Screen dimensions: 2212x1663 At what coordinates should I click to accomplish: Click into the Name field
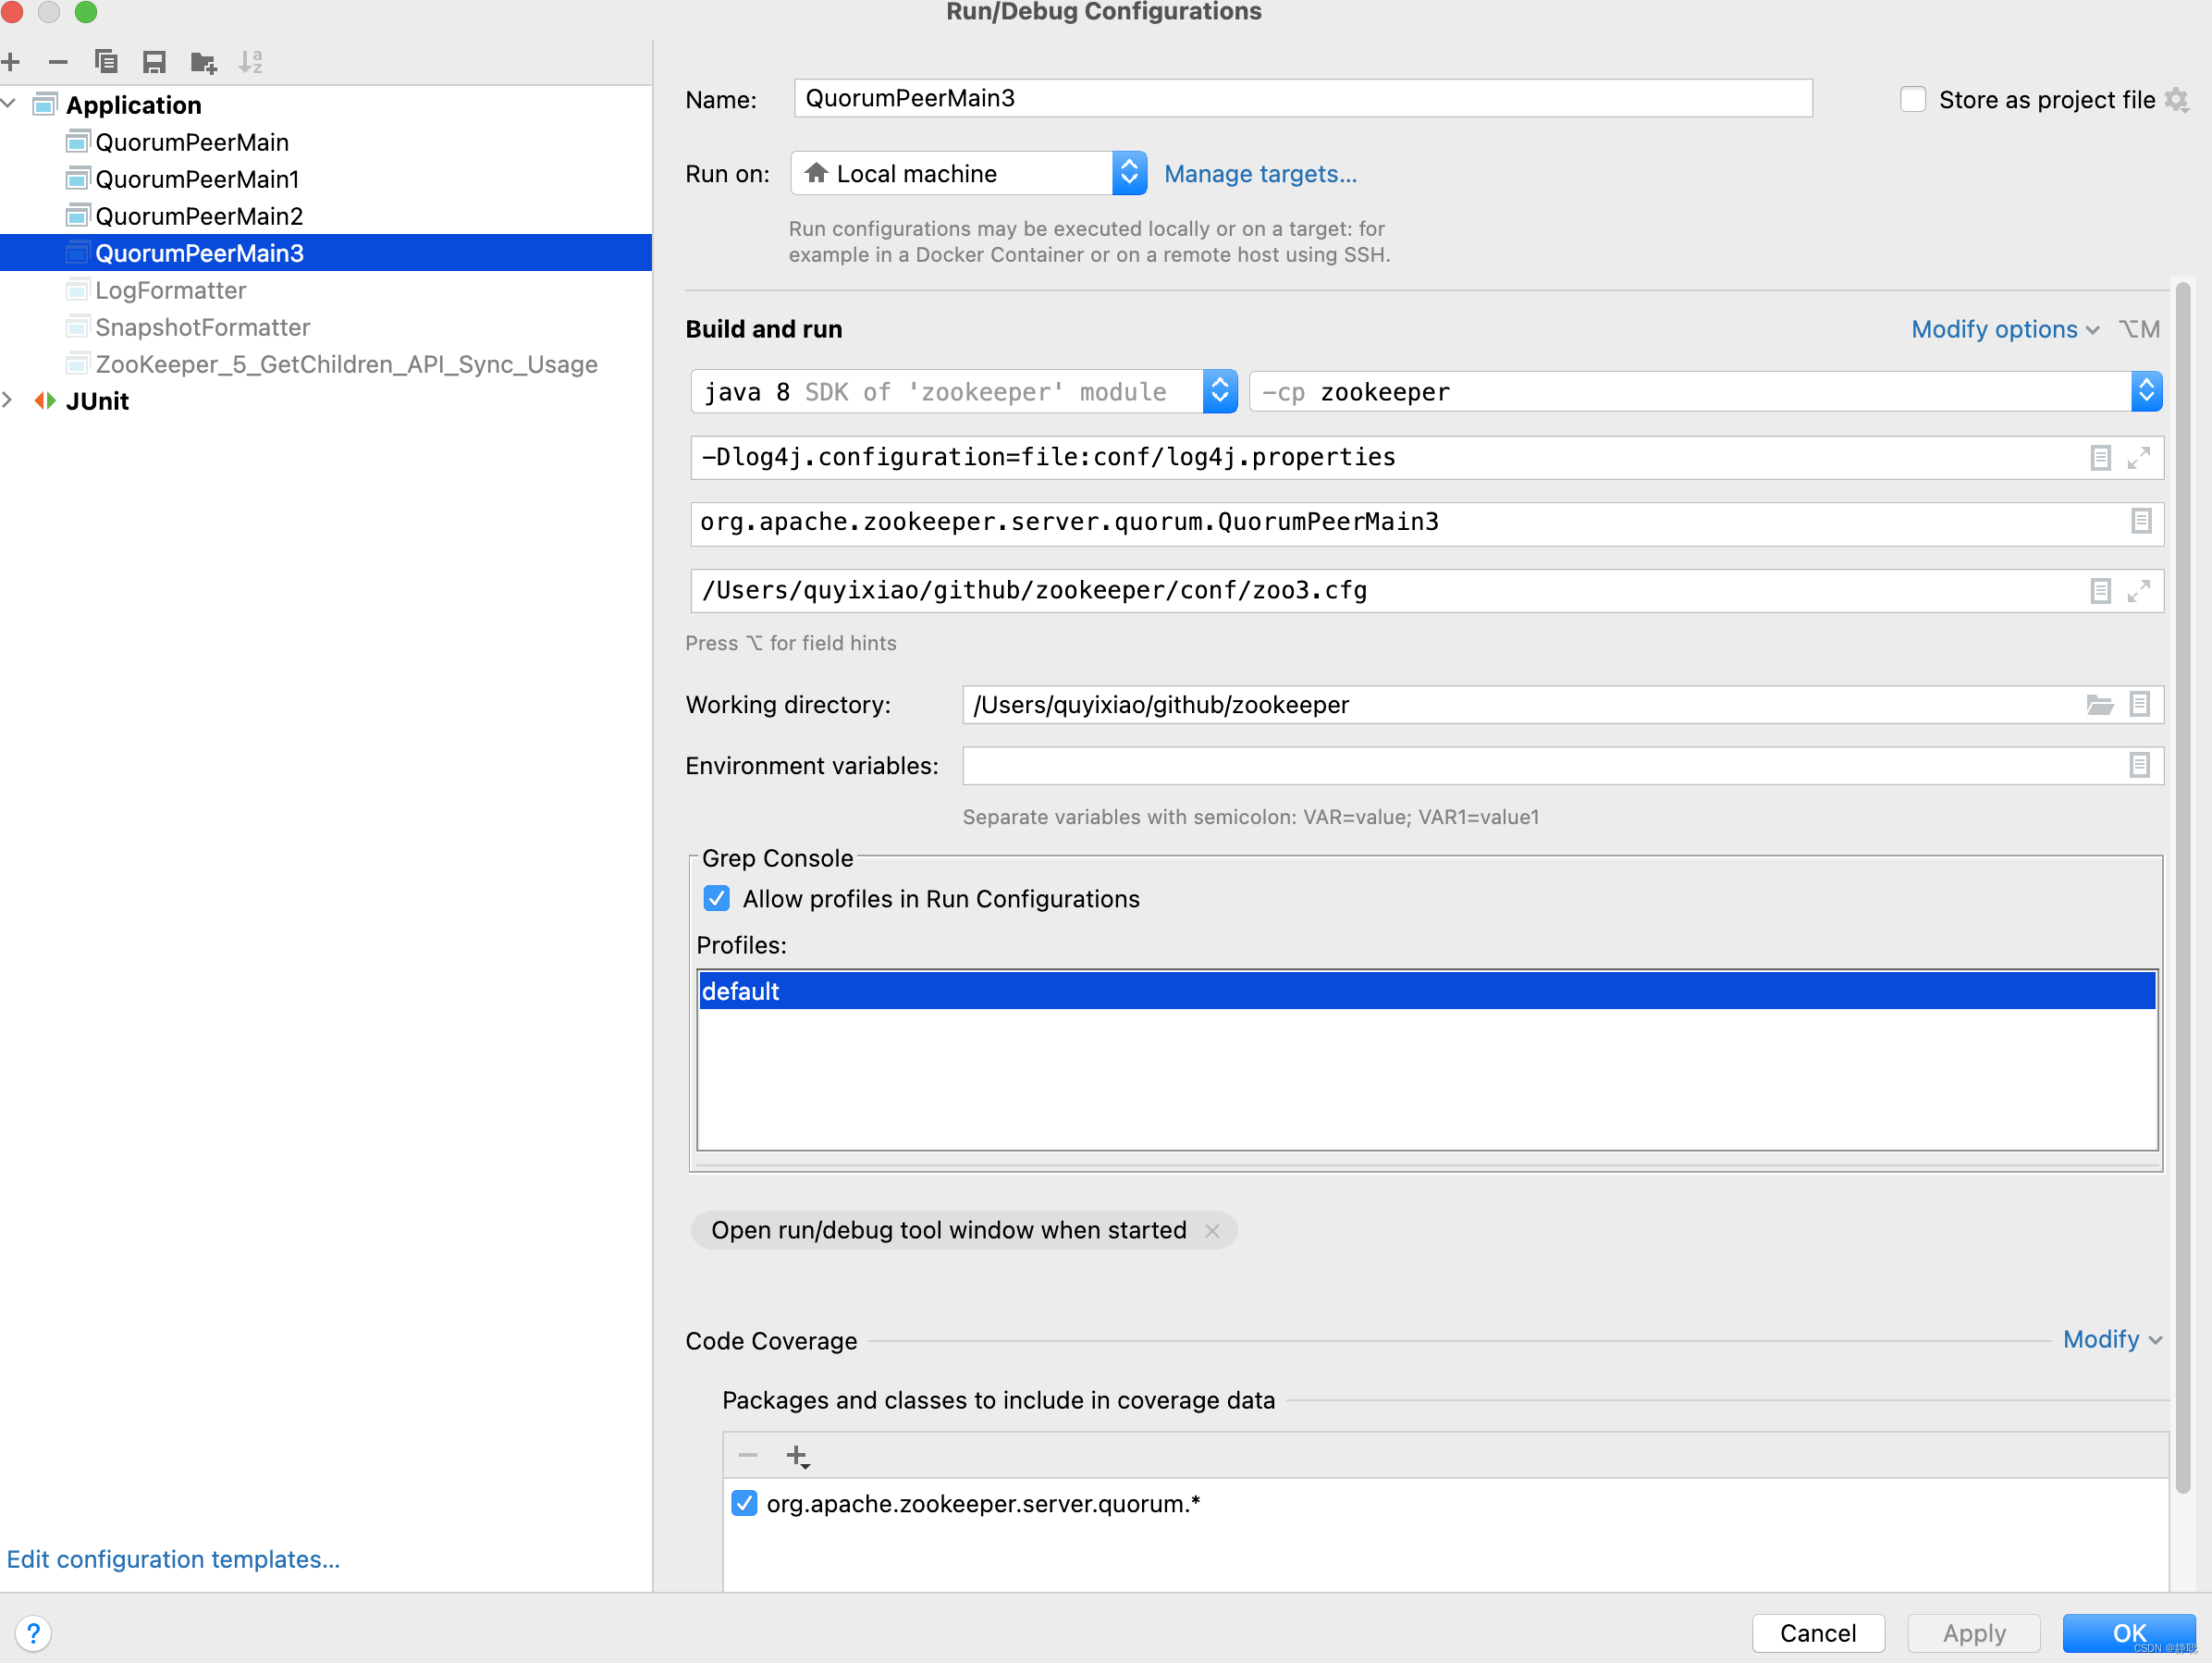pyautogui.click(x=1302, y=98)
